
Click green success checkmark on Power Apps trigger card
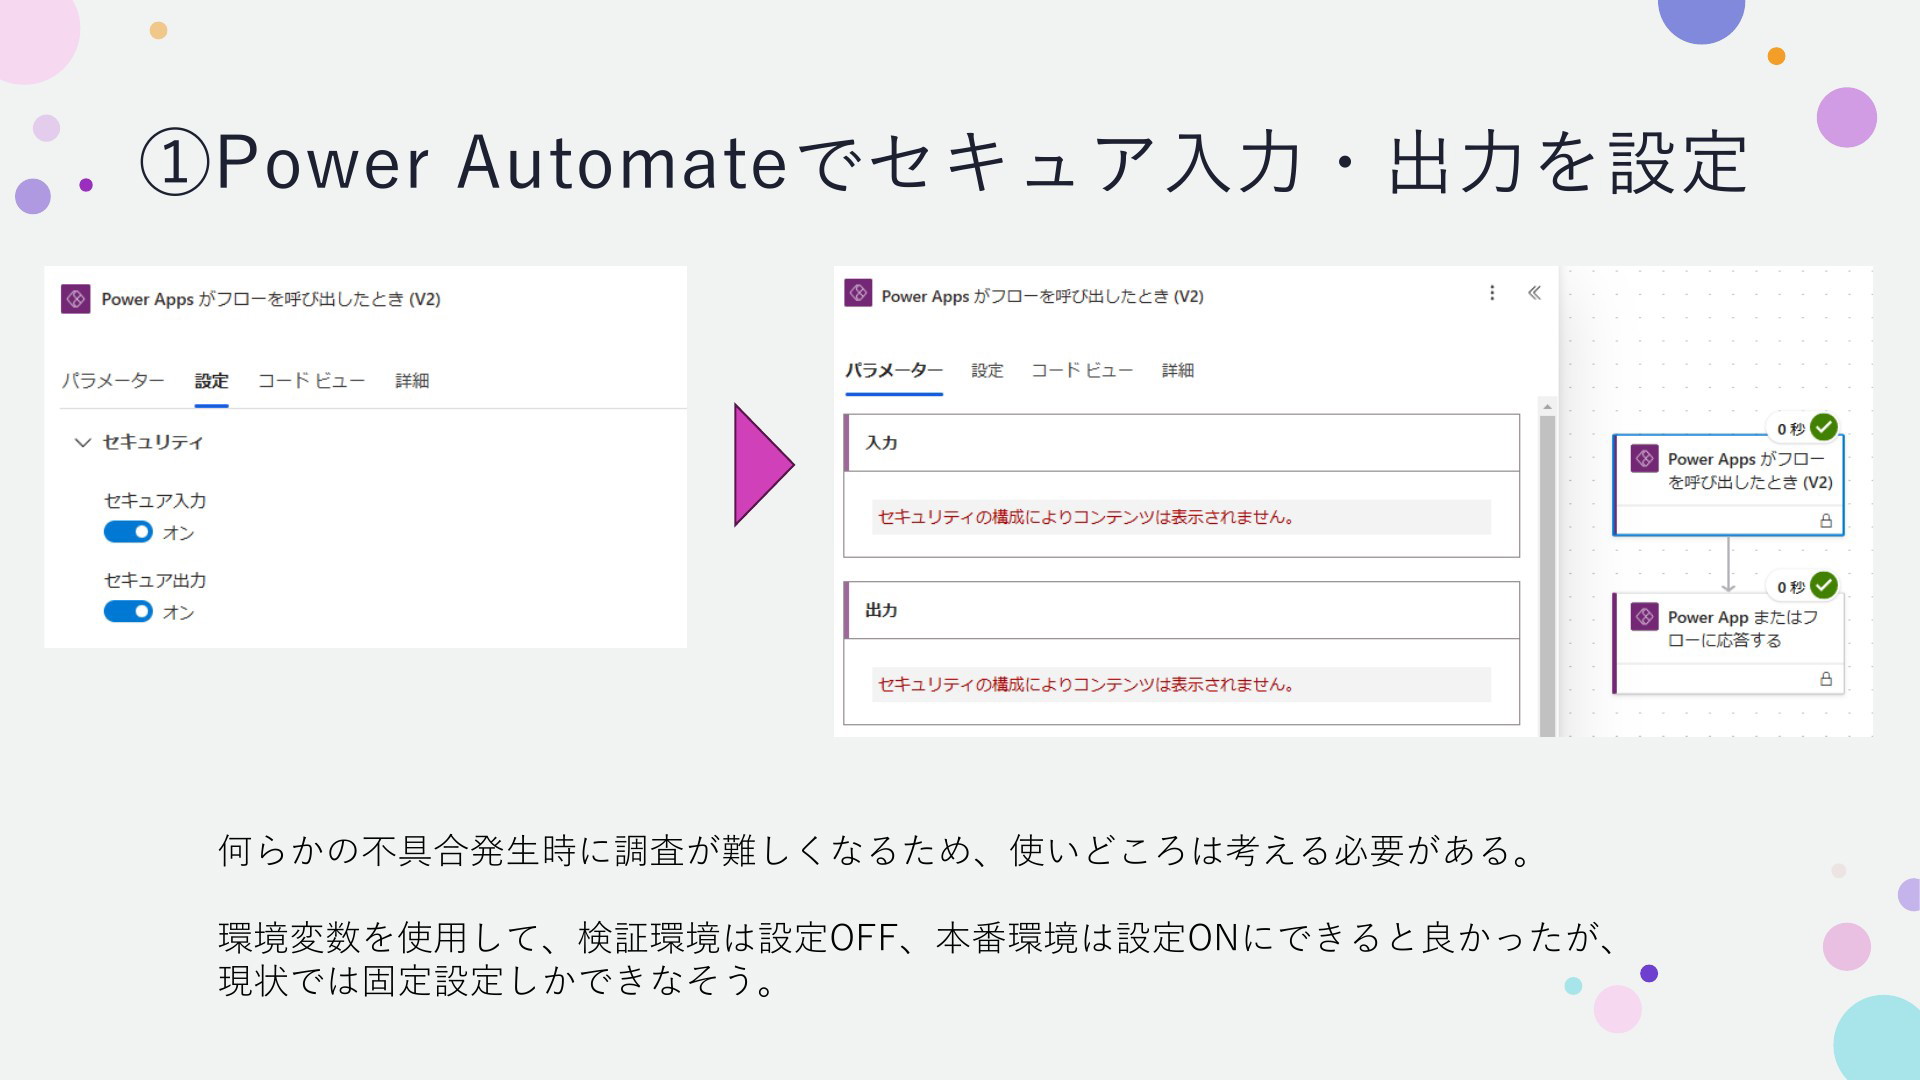coord(1824,427)
